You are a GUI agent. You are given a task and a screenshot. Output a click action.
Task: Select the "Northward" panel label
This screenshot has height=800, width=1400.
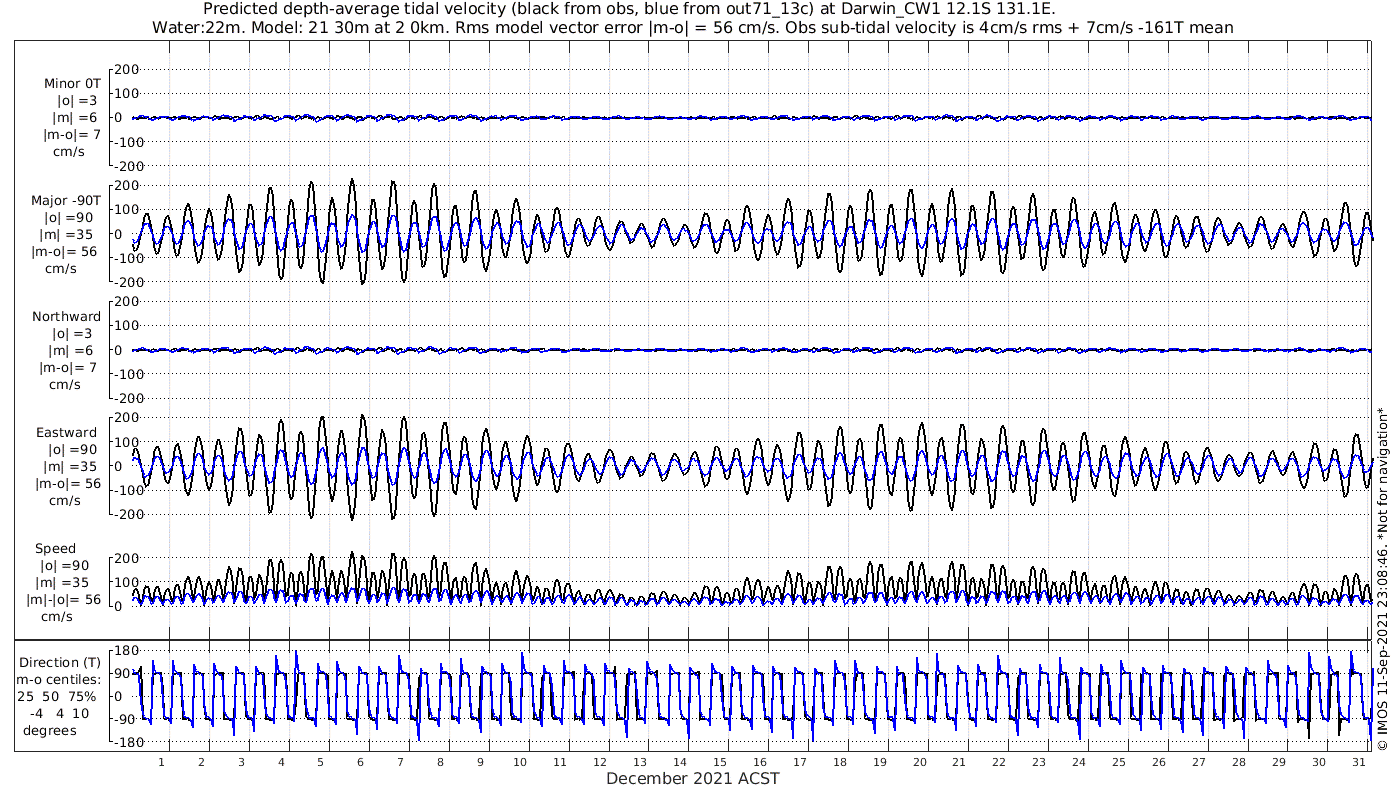(x=66, y=317)
